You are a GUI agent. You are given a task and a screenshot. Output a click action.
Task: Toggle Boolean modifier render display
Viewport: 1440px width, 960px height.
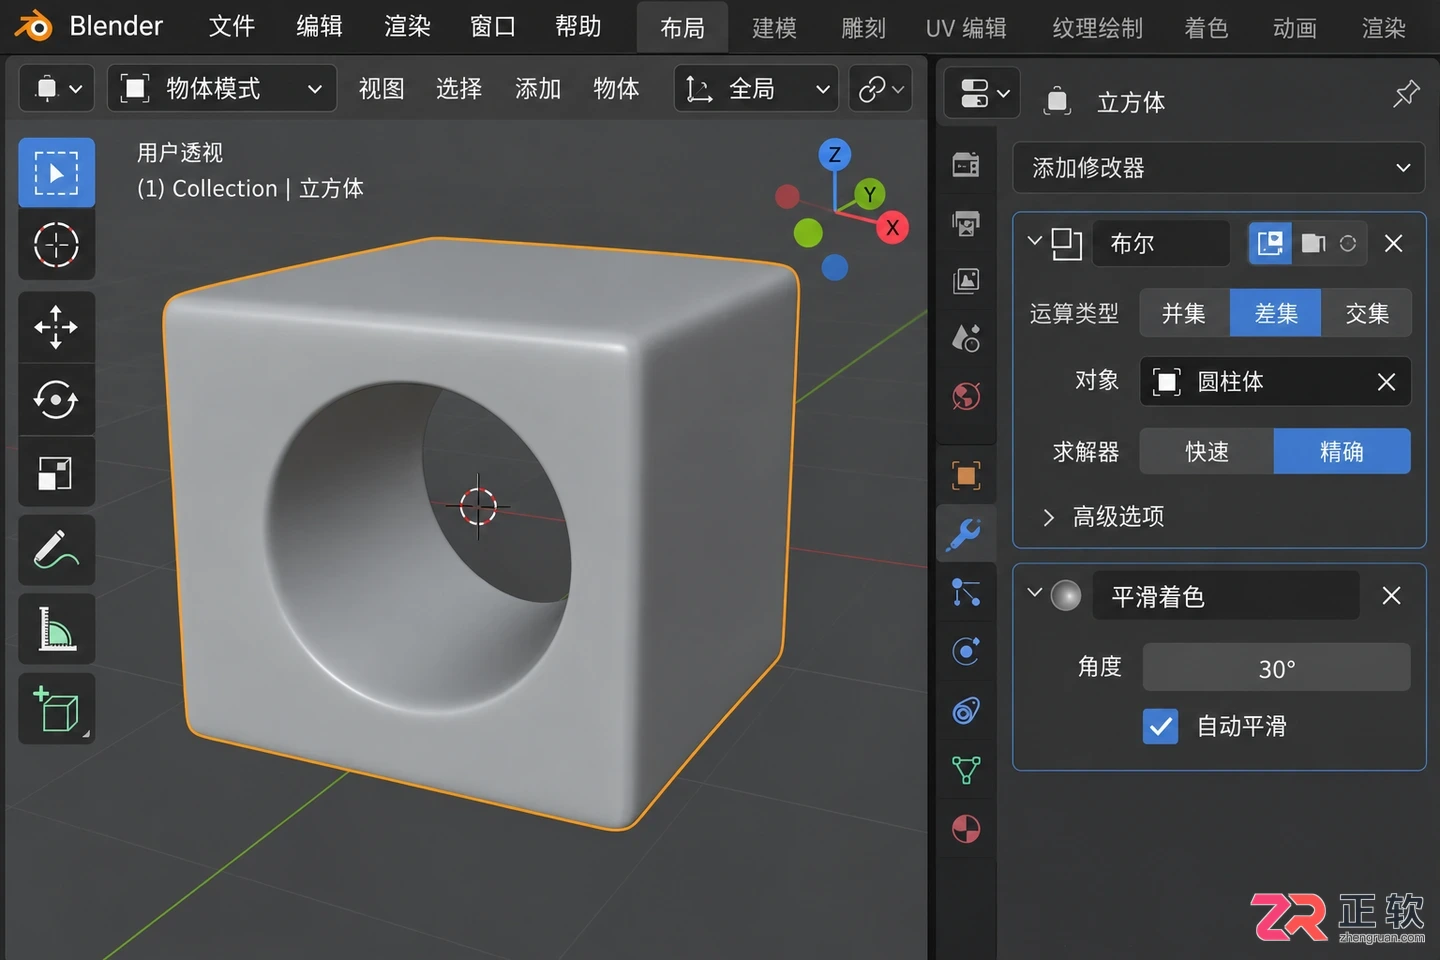[1313, 243]
